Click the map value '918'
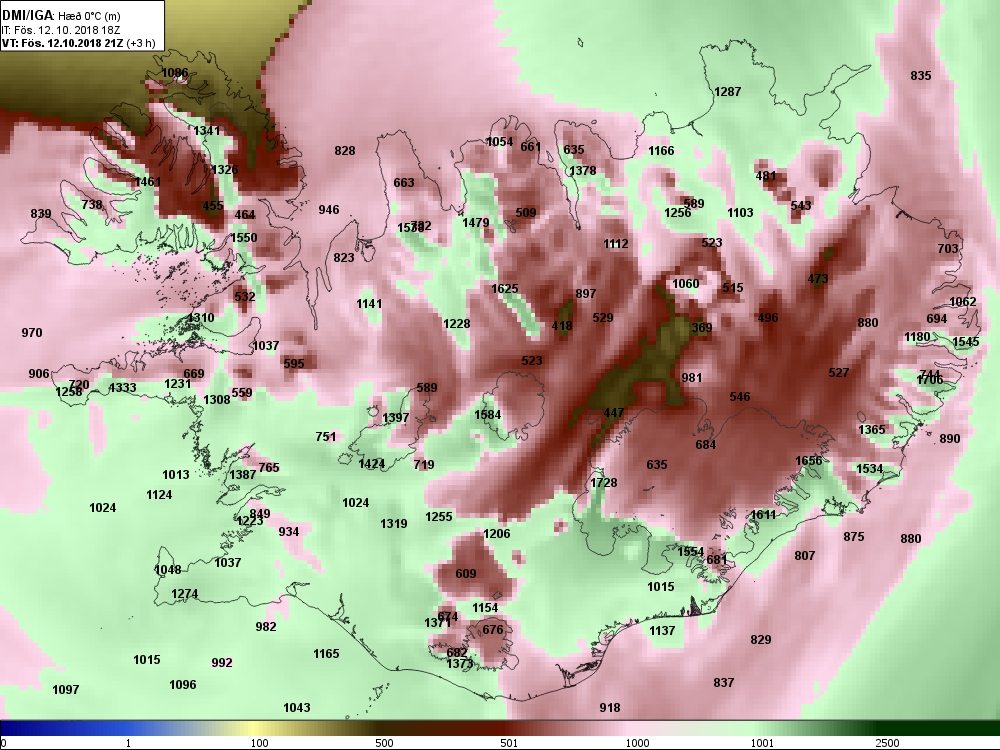Image resolution: width=1000 pixels, height=750 pixels. point(610,708)
